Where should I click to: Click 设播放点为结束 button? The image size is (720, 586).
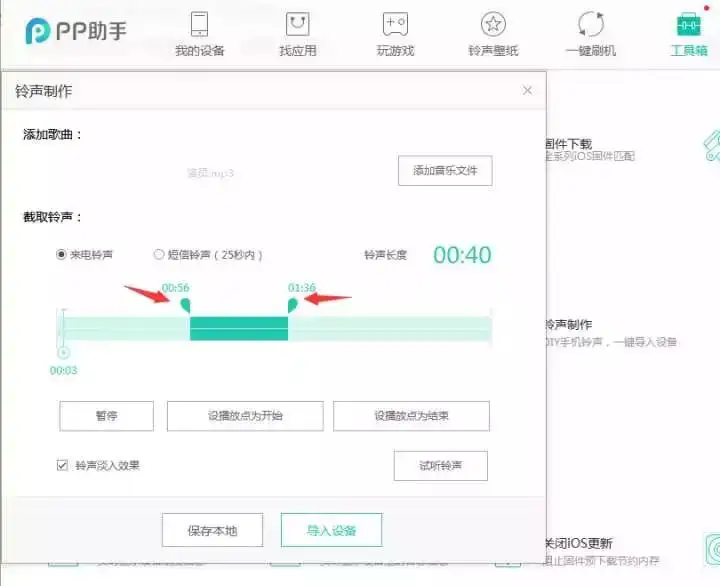[x=411, y=416]
